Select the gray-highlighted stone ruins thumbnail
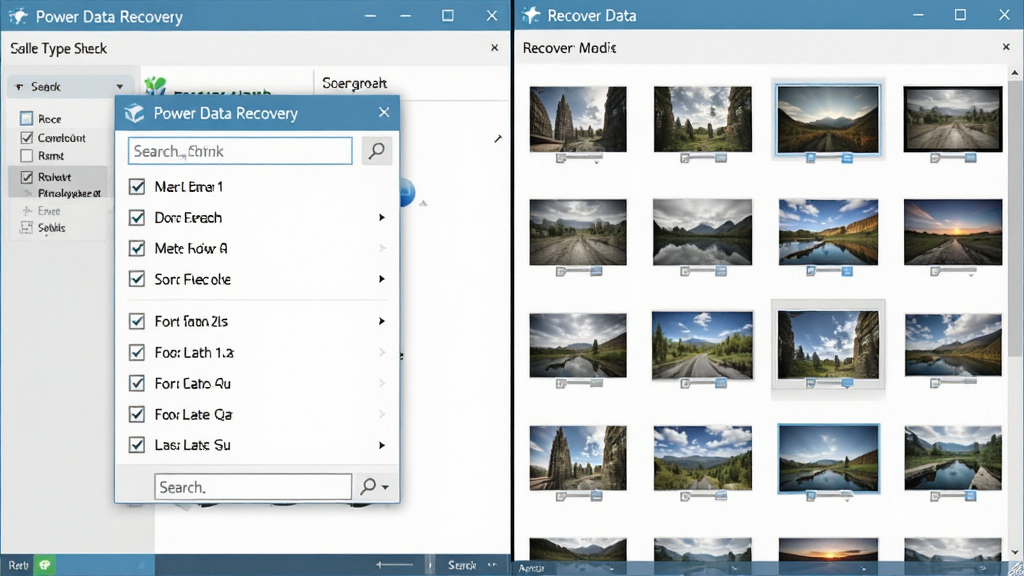1024x576 pixels. point(828,345)
